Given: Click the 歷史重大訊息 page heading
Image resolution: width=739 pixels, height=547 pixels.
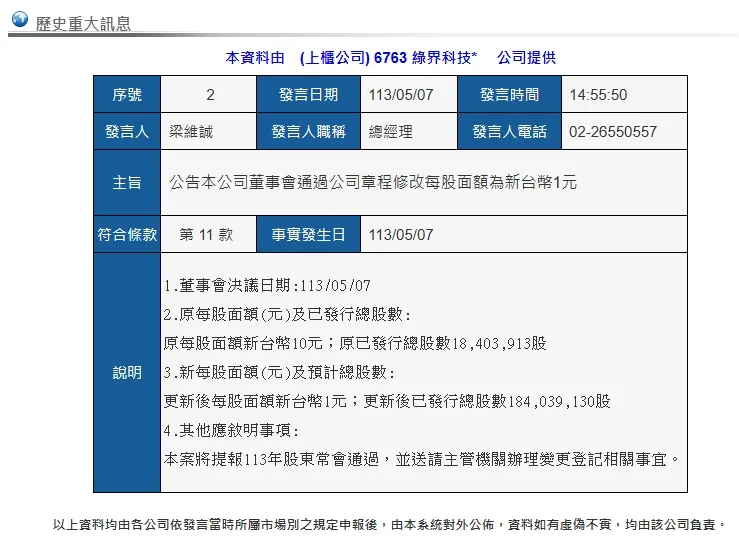Looking at the screenshot, I should click(x=83, y=24).
